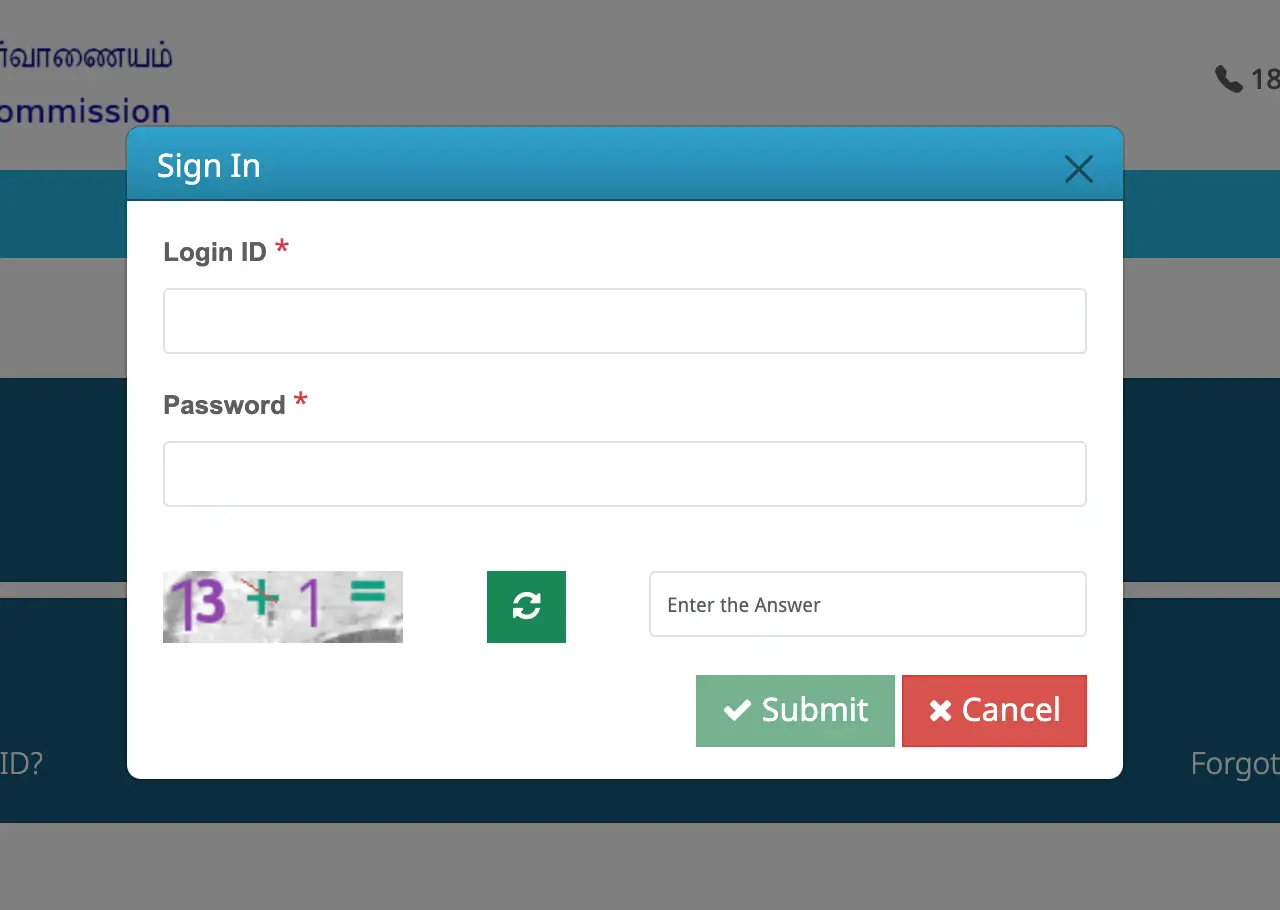1280x910 pixels.
Task: Click the Login ID label
Action: [x=215, y=252]
